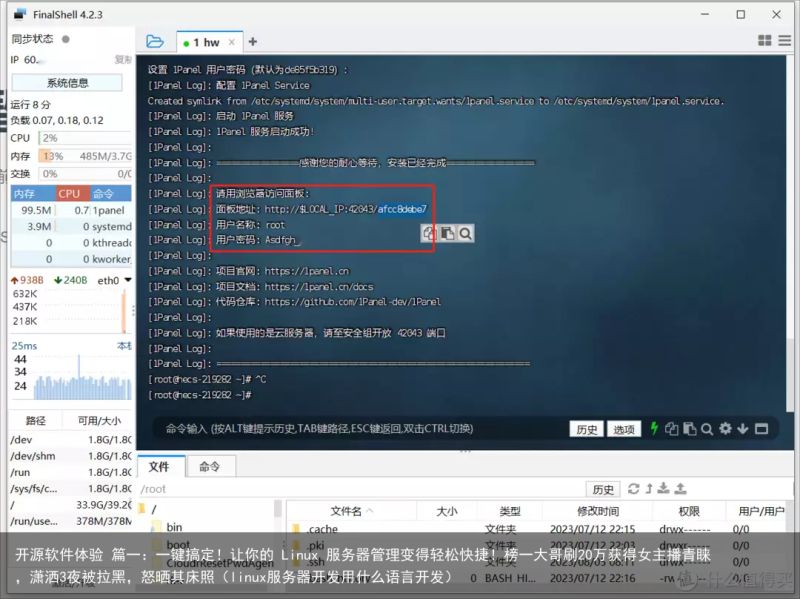800x599 pixels.
Task: Click copy icon in command input bar
Action: pos(671,429)
